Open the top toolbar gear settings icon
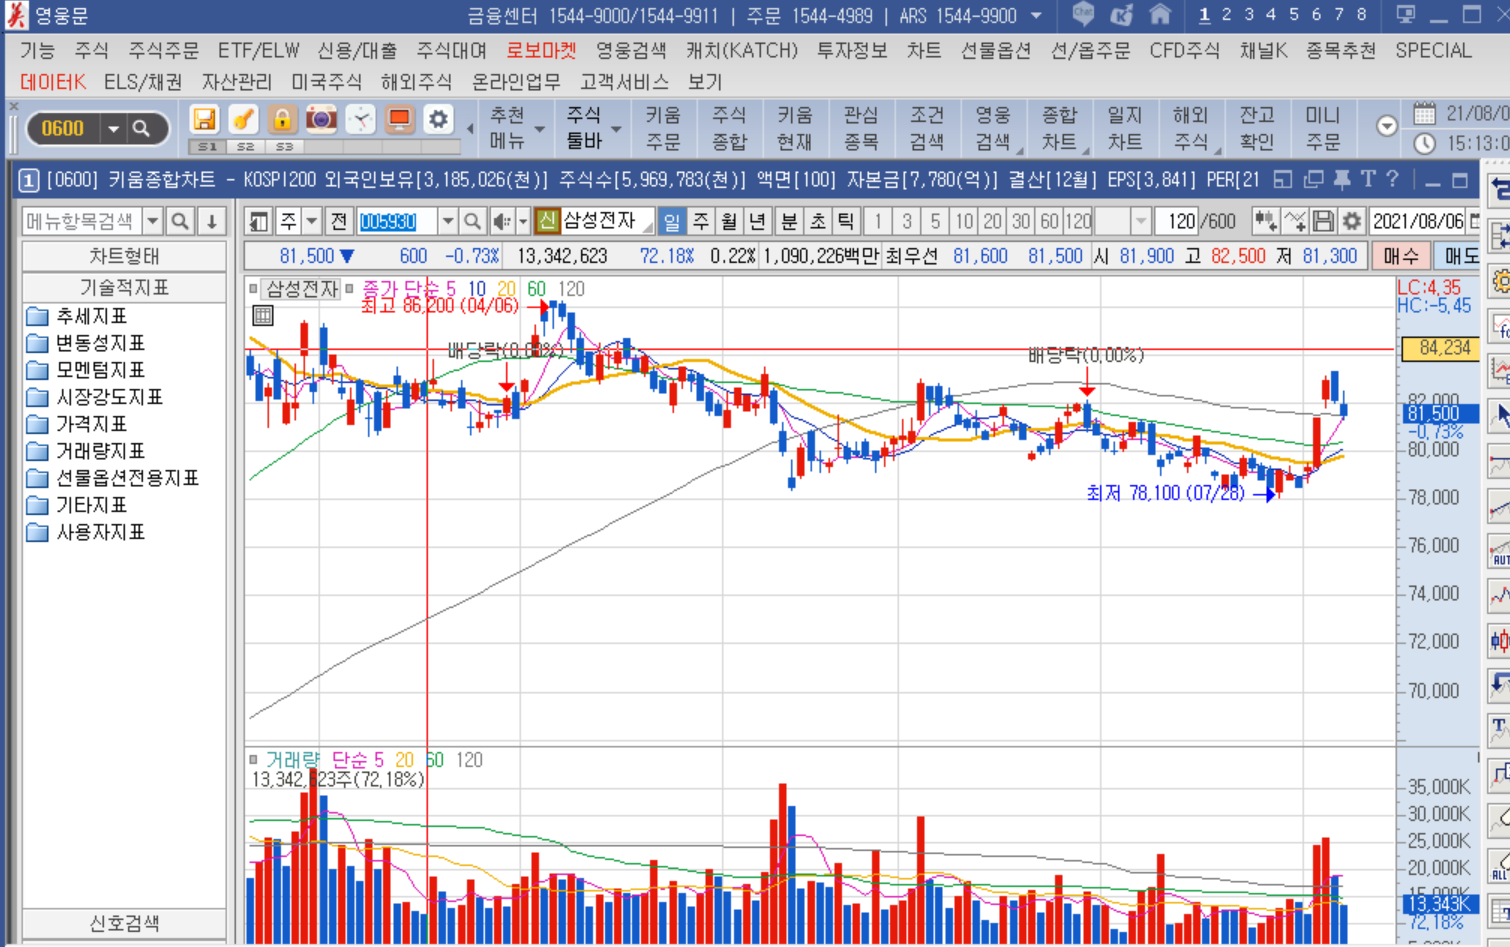Image resolution: width=1510 pixels, height=947 pixels. click(438, 120)
